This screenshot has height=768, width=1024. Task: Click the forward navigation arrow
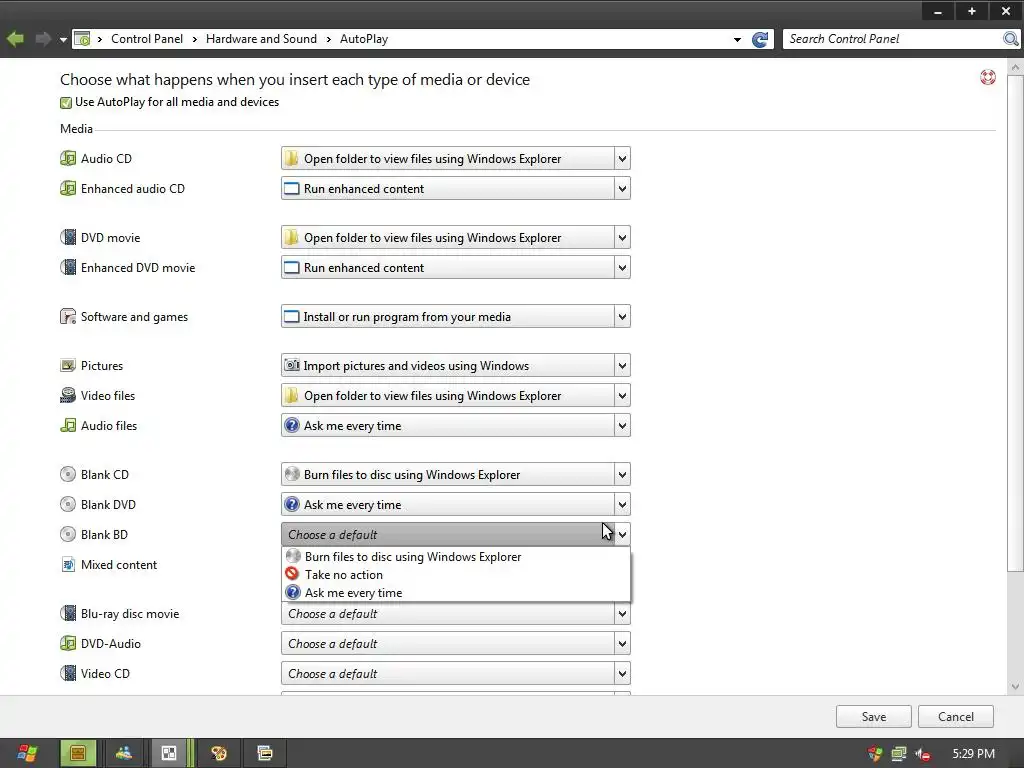(x=43, y=39)
